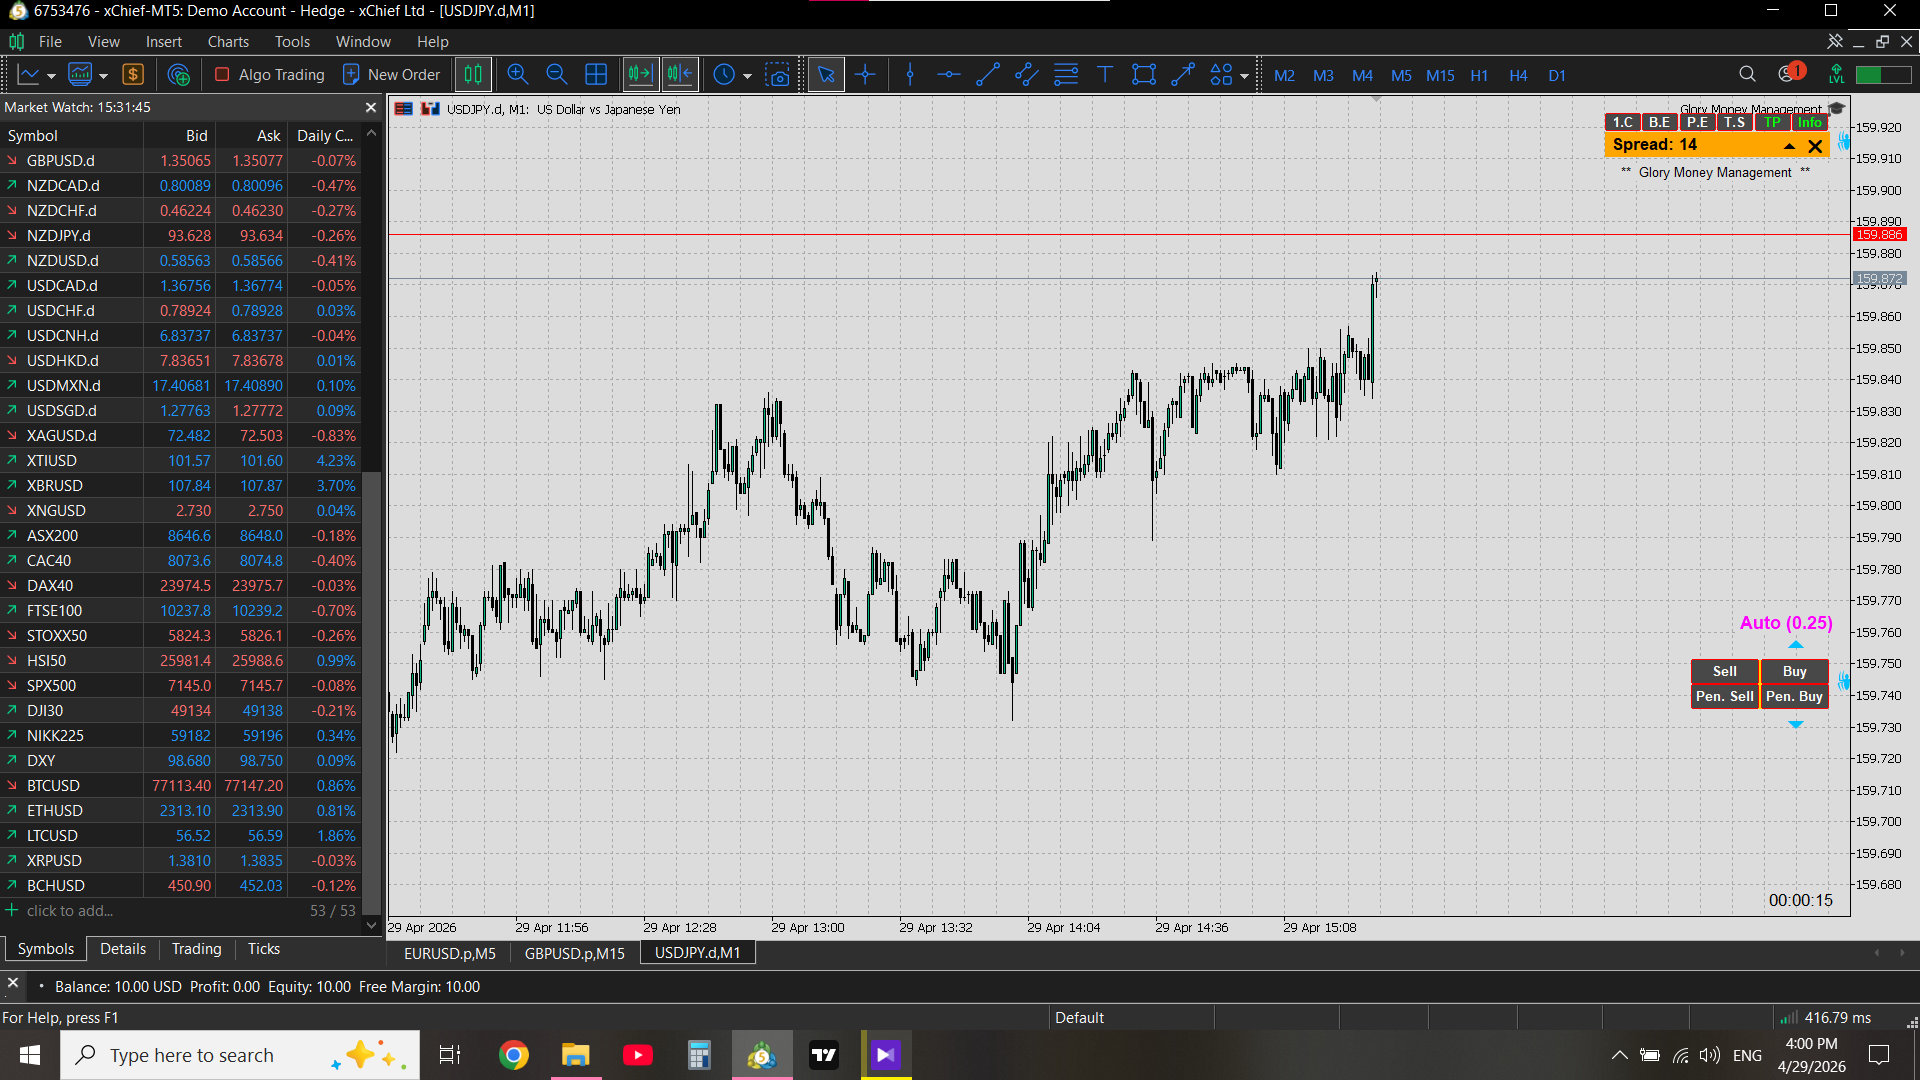
Task: Click the TP button on Glory panel
Action: click(x=1773, y=122)
